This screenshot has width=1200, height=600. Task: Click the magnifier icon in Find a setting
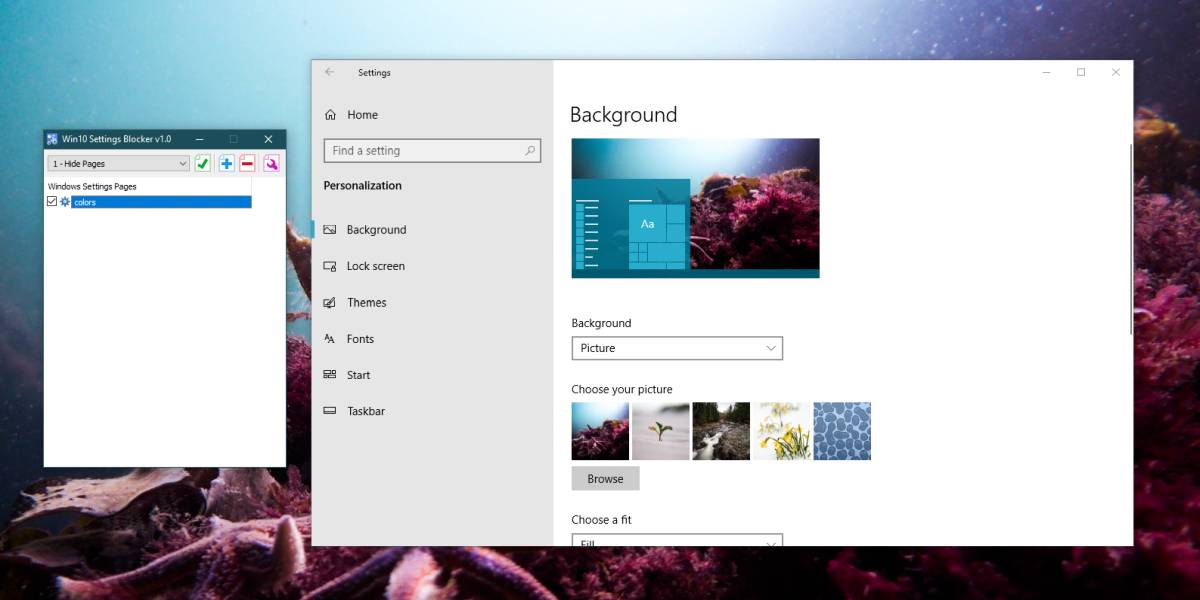coord(530,151)
